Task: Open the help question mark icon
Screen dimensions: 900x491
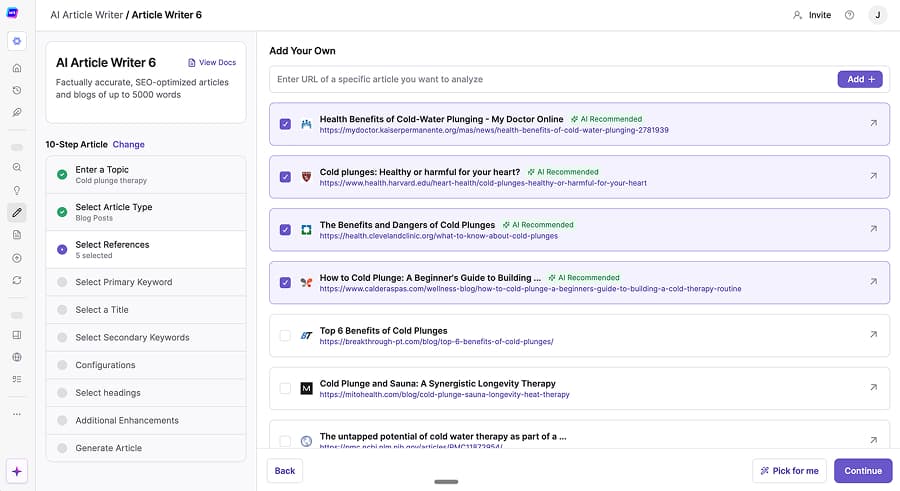Action: (x=849, y=15)
